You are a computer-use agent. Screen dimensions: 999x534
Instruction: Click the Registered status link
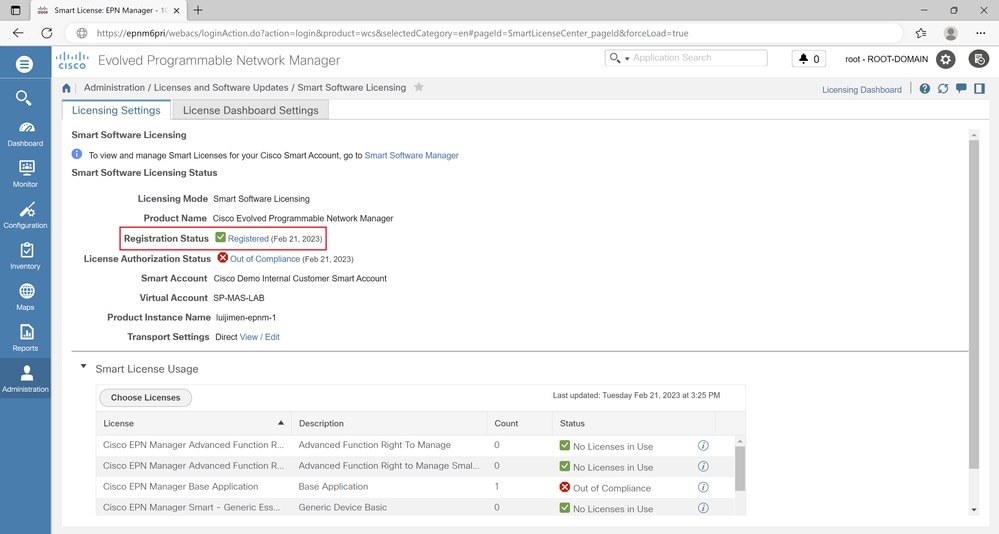248,239
